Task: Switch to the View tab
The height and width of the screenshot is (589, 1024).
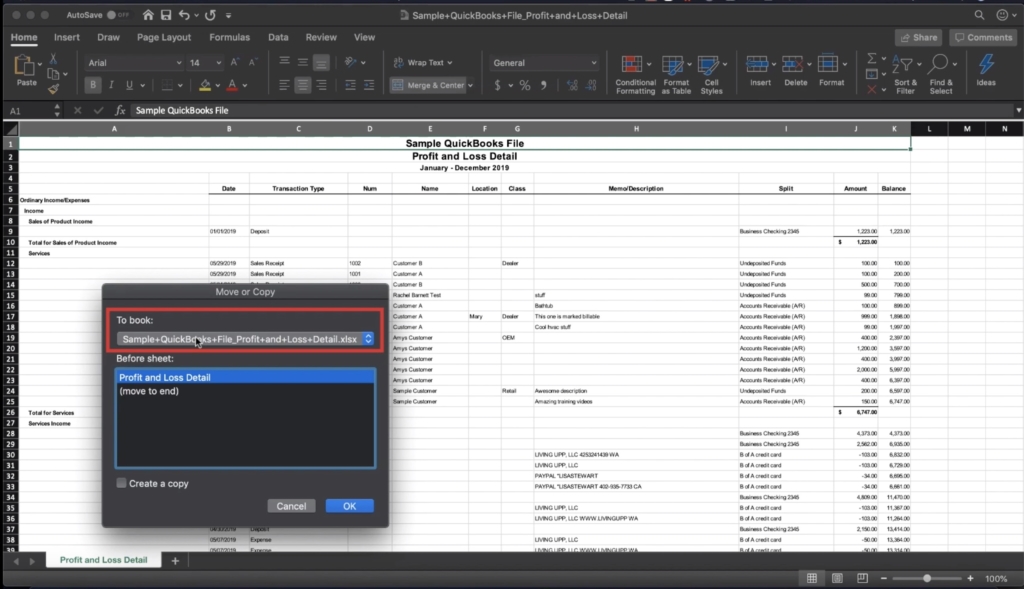Action: click(x=364, y=37)
